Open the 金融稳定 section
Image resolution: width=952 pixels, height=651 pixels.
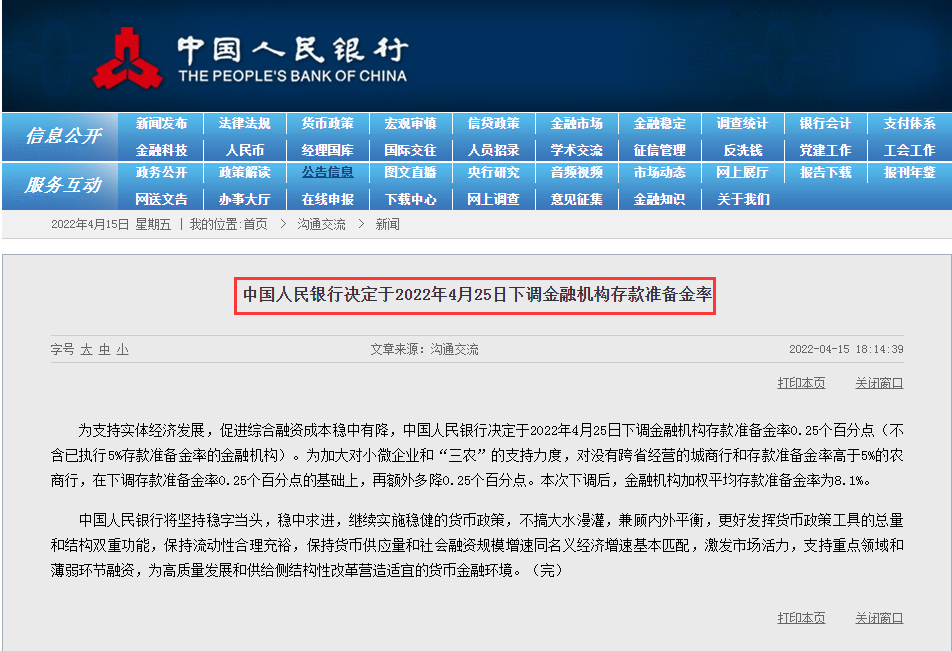click(660, 123)
